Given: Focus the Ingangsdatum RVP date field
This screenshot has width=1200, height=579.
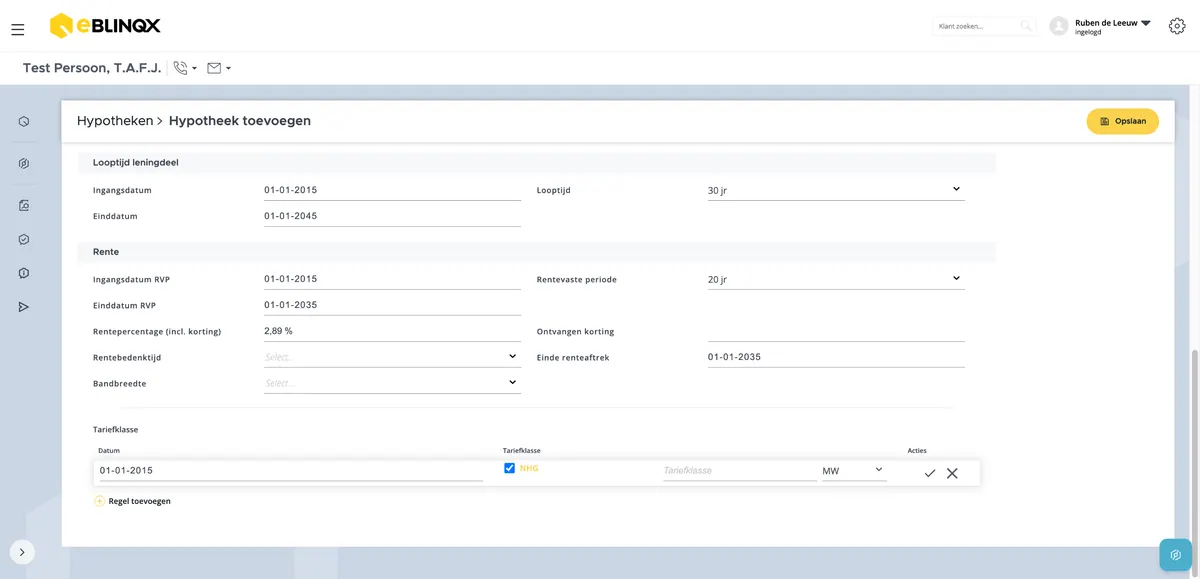Looking at the screenshot, I should pyautogui.click(x=392, y=279).
